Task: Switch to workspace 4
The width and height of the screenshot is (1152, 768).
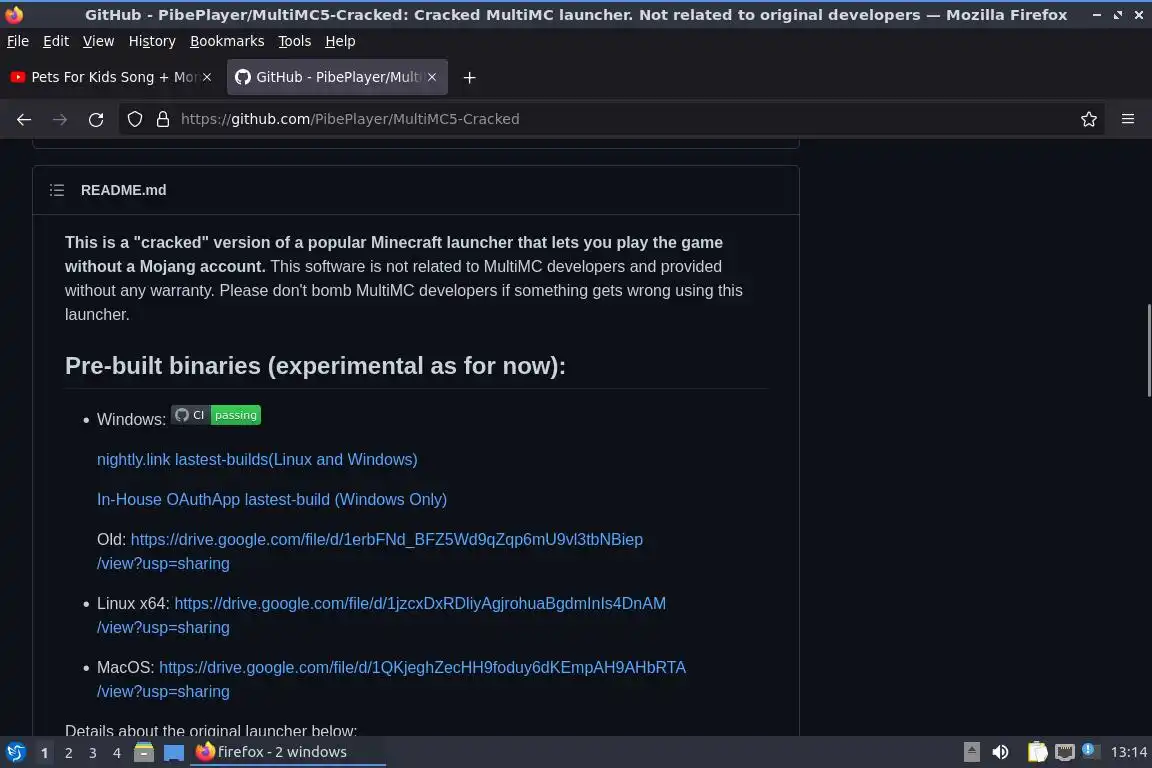Action: (117, 753)
